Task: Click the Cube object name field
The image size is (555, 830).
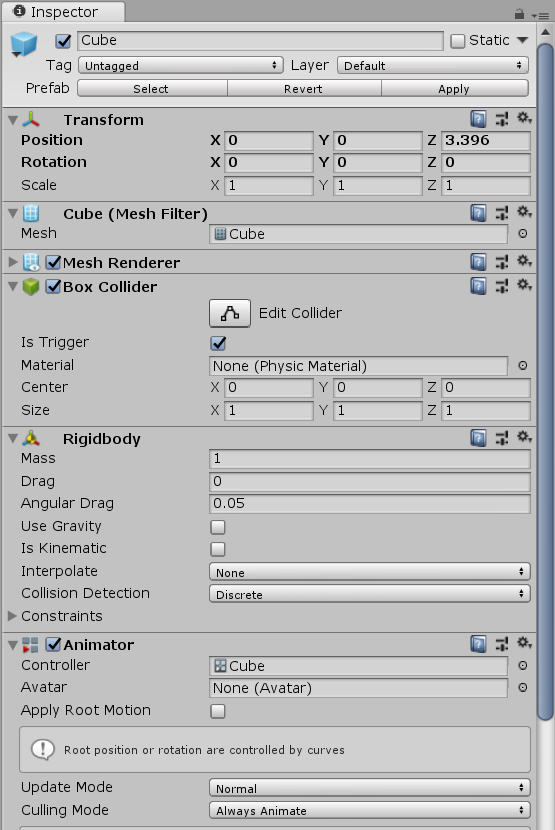Action: 260,41
